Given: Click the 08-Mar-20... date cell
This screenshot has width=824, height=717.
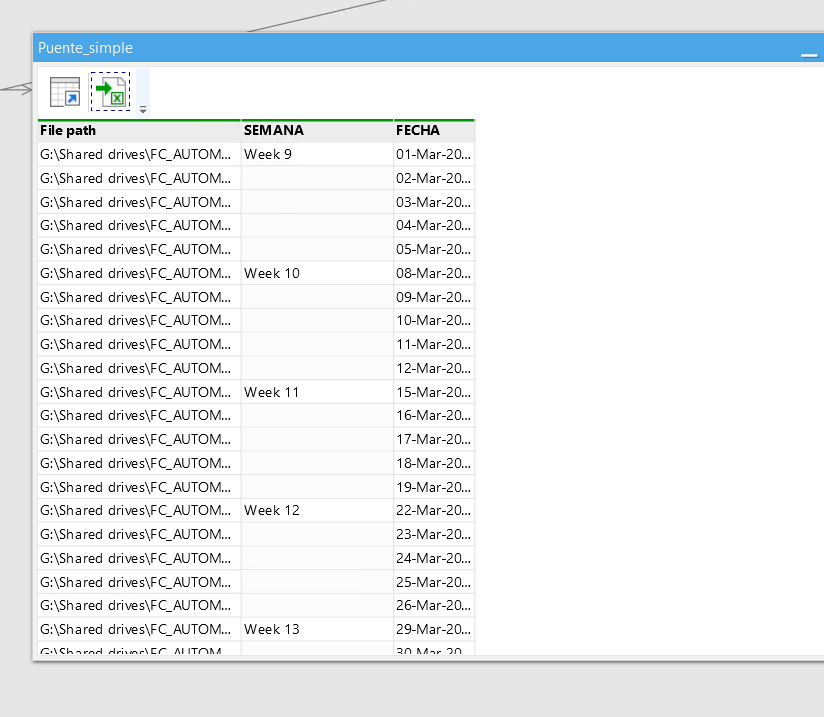Looking at the screenshot, I should pyautogui.click(x=434, y=273).
